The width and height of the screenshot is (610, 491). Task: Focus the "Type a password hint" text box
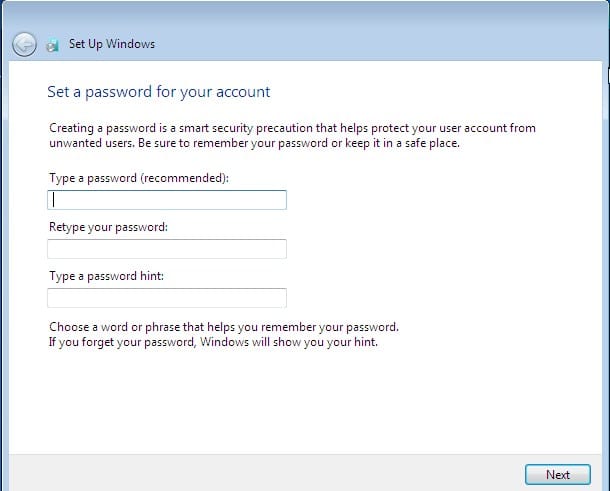pos(167,298)
